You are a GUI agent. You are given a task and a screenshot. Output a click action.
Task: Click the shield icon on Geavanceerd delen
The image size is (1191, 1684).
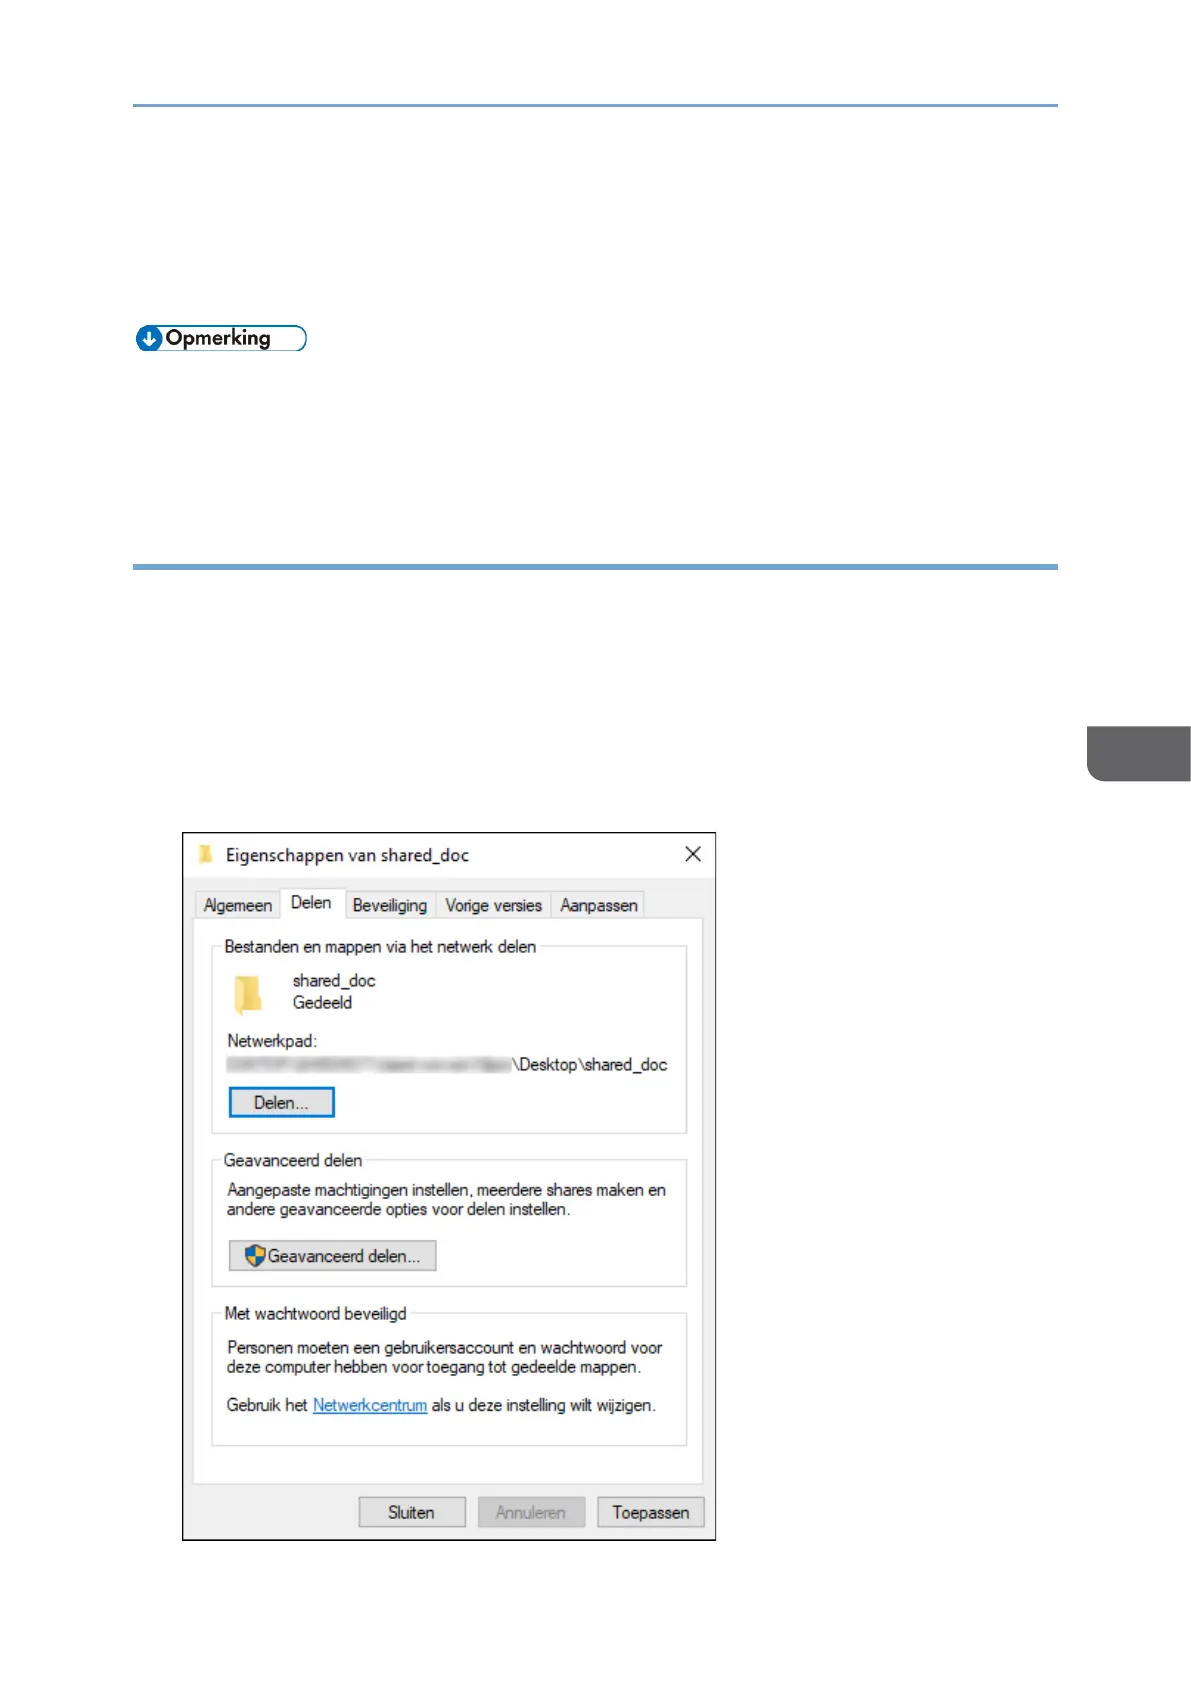pyautogui.click(x=255, y=1256)
